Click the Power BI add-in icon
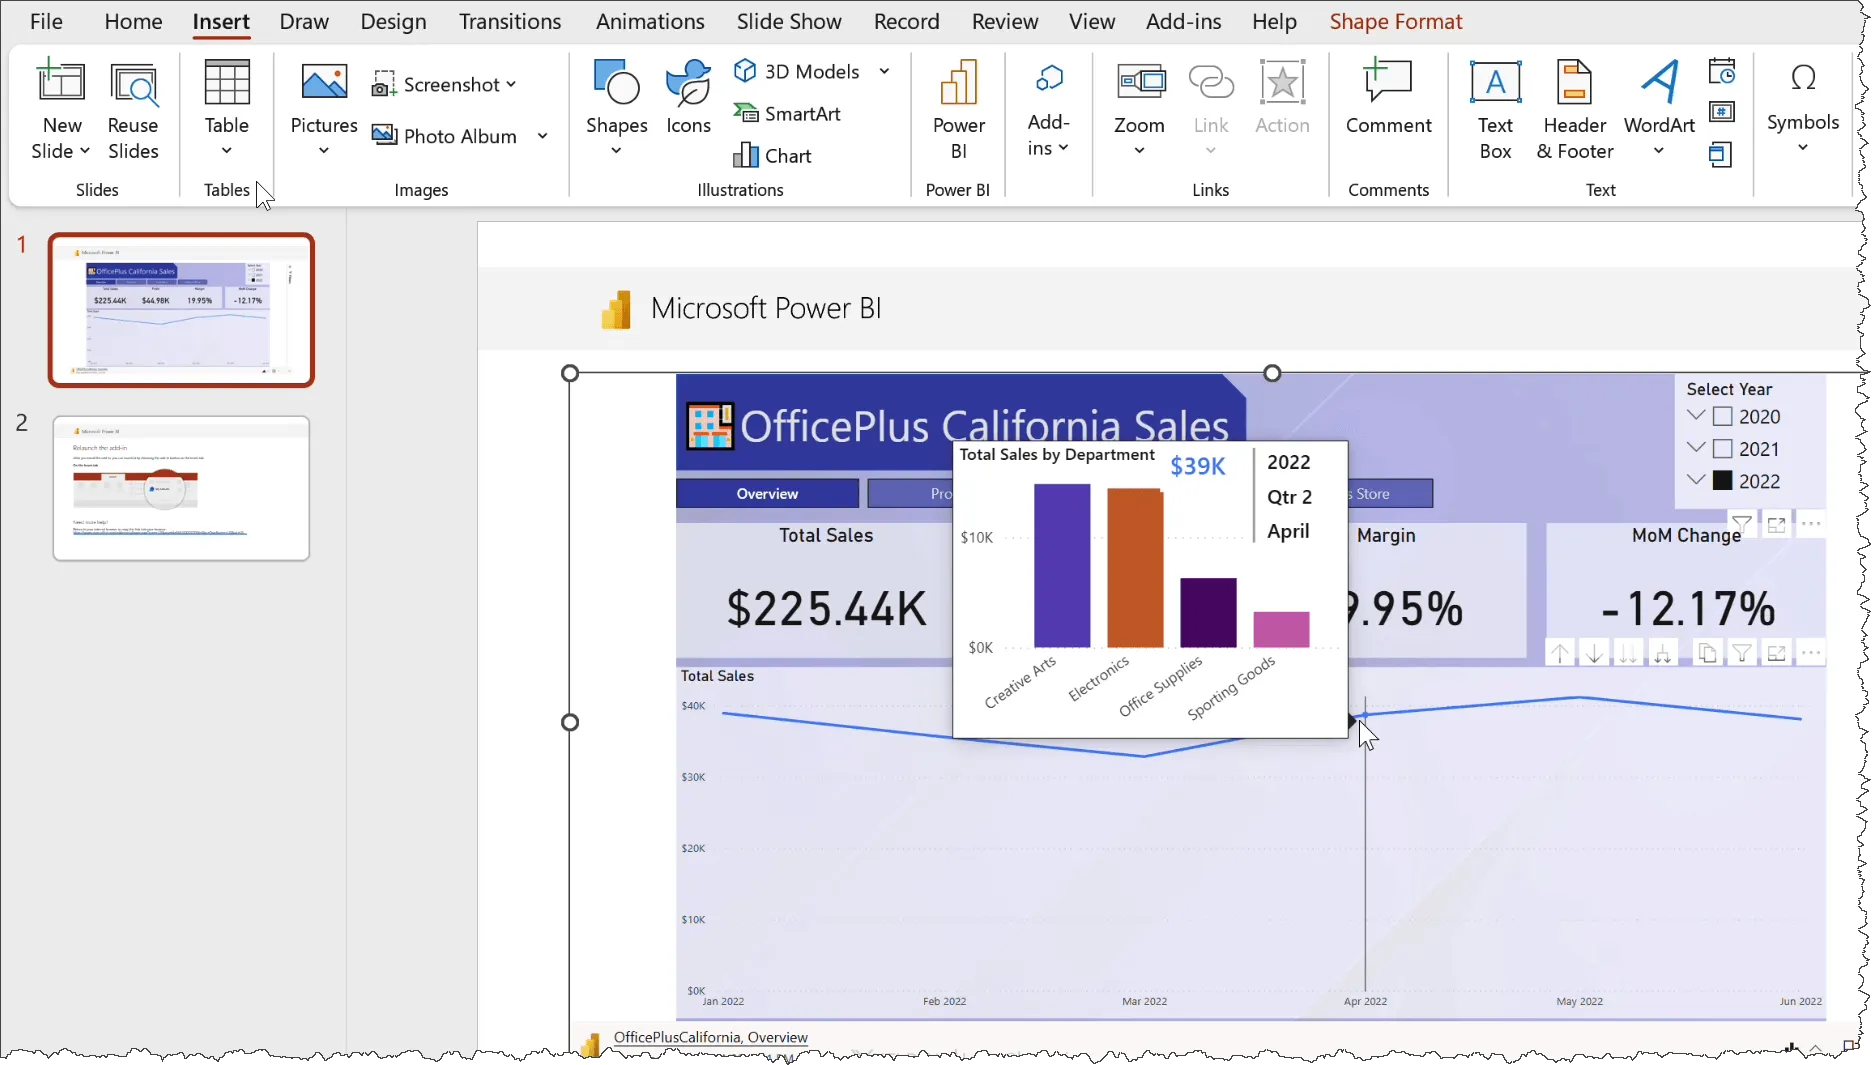 [x=958, y=109]
